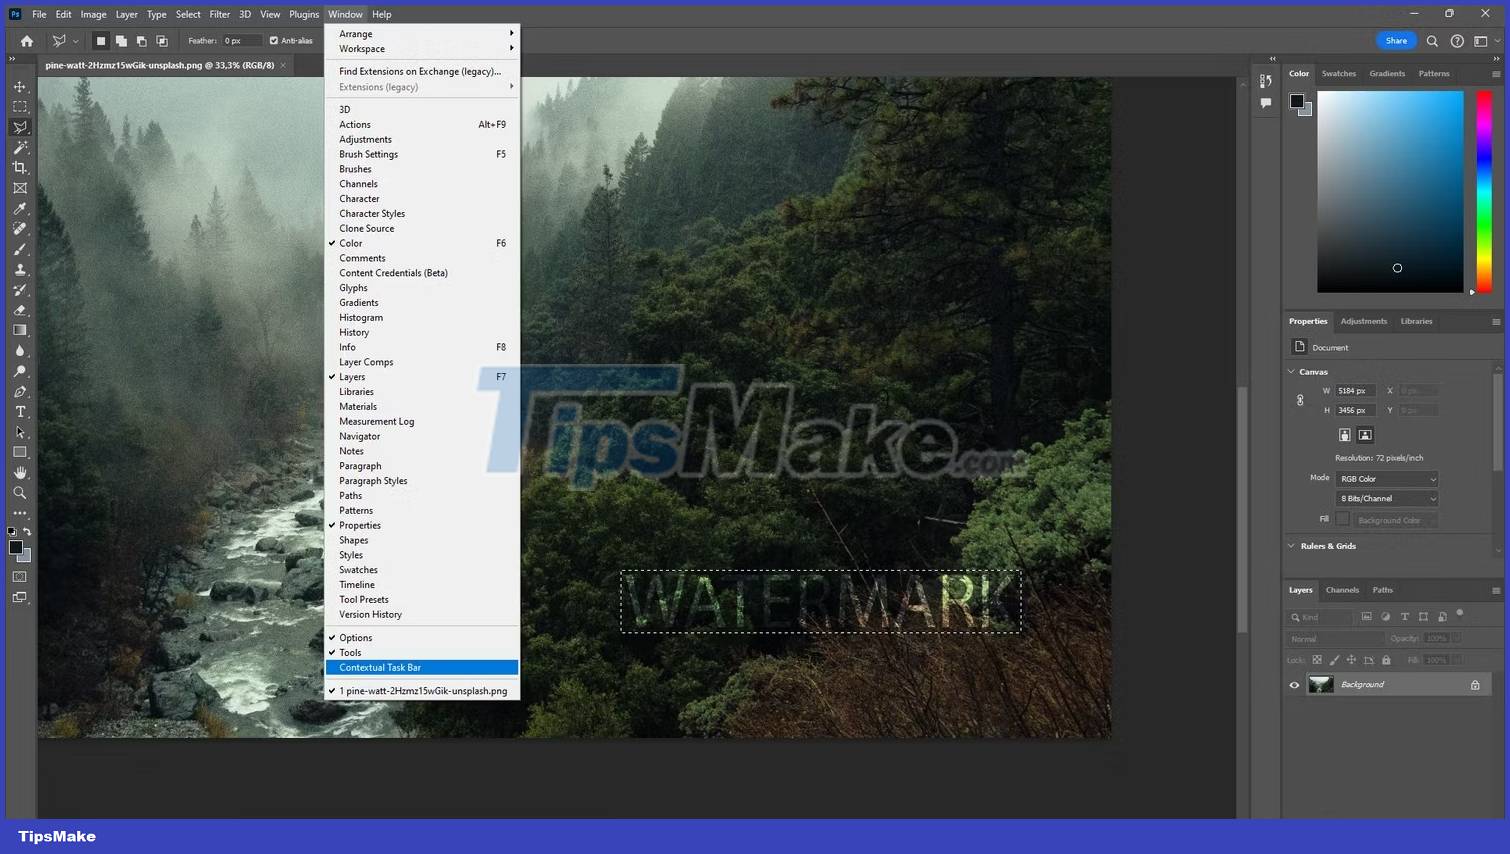Select the Clone Stamp tool
The height and width of the screenshot is (854, 1510).
[19, 269]
